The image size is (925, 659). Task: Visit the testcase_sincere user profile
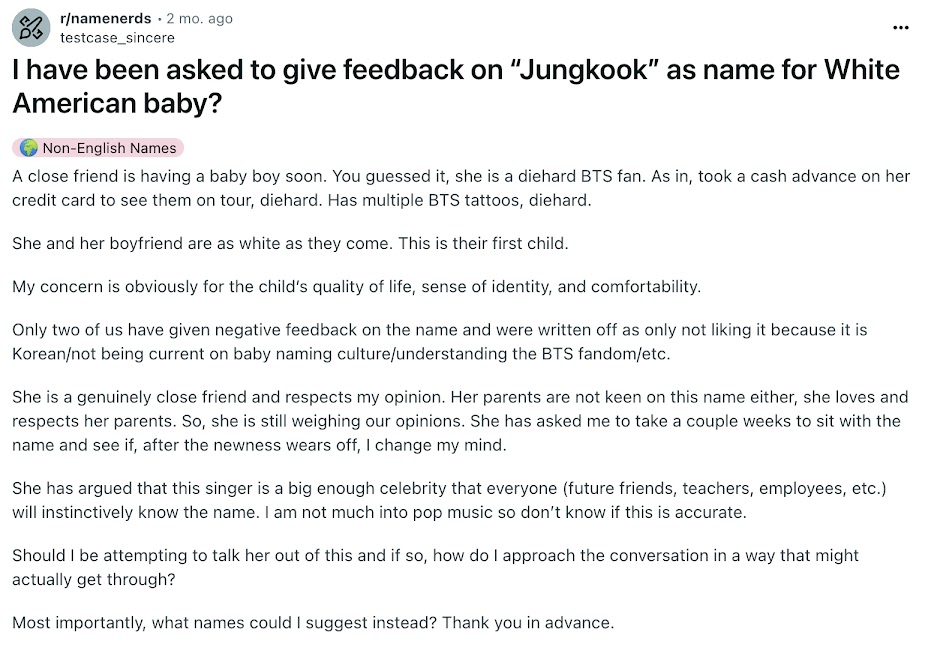coord(117,37)
